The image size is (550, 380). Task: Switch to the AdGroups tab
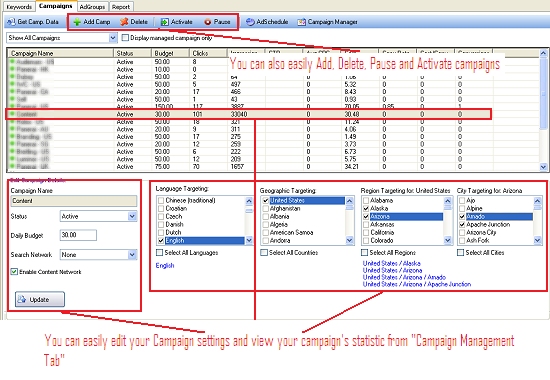(92, 7)
